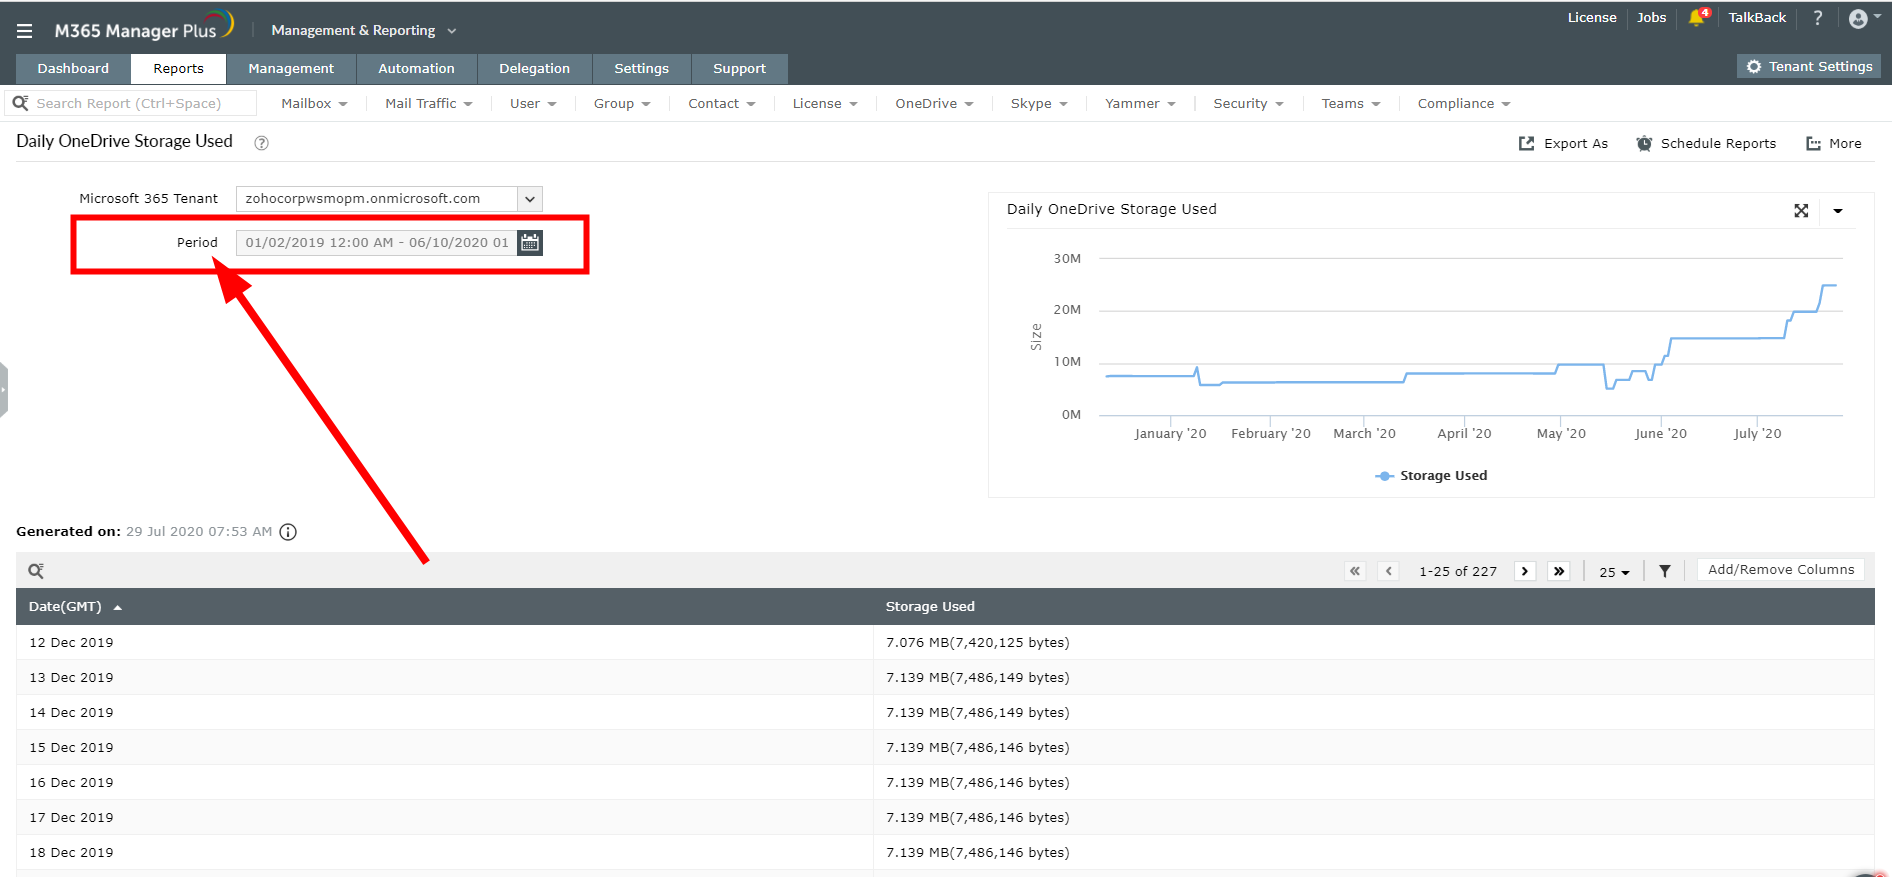Expand the License reports menu

825,103
